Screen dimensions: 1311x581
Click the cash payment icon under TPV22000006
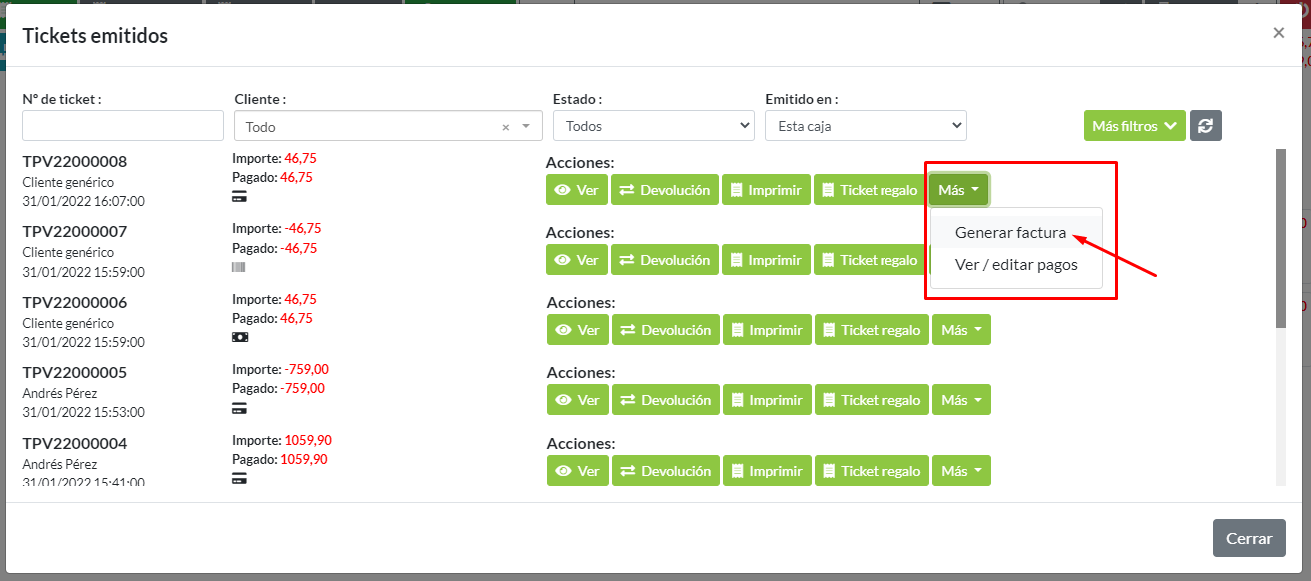click(239, 337)
